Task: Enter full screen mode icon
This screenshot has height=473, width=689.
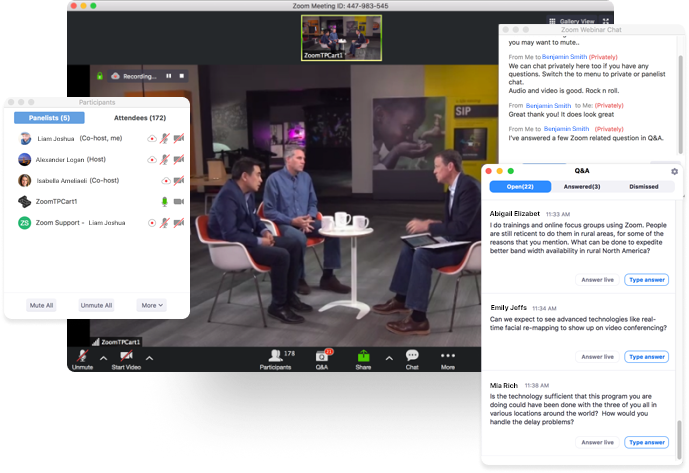Action: click(x=606, y=21)
